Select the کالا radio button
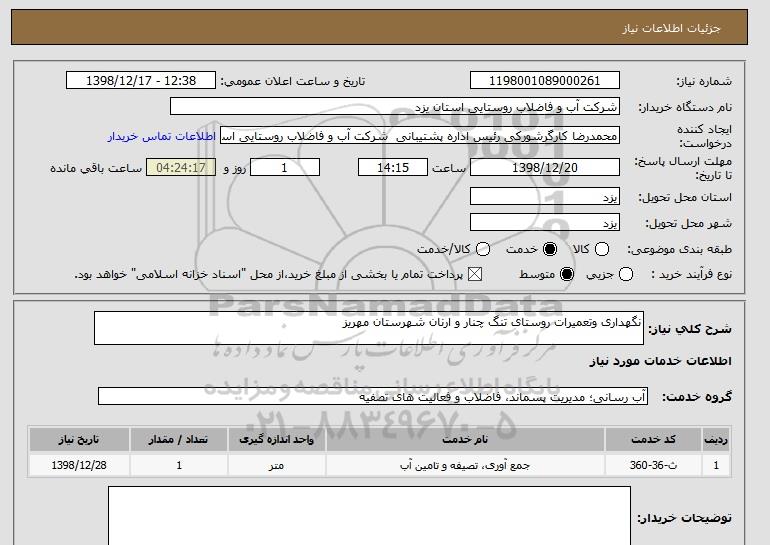The width and height of the screenshot is (770, 545). pyautogui.click(x=602, y=249)
